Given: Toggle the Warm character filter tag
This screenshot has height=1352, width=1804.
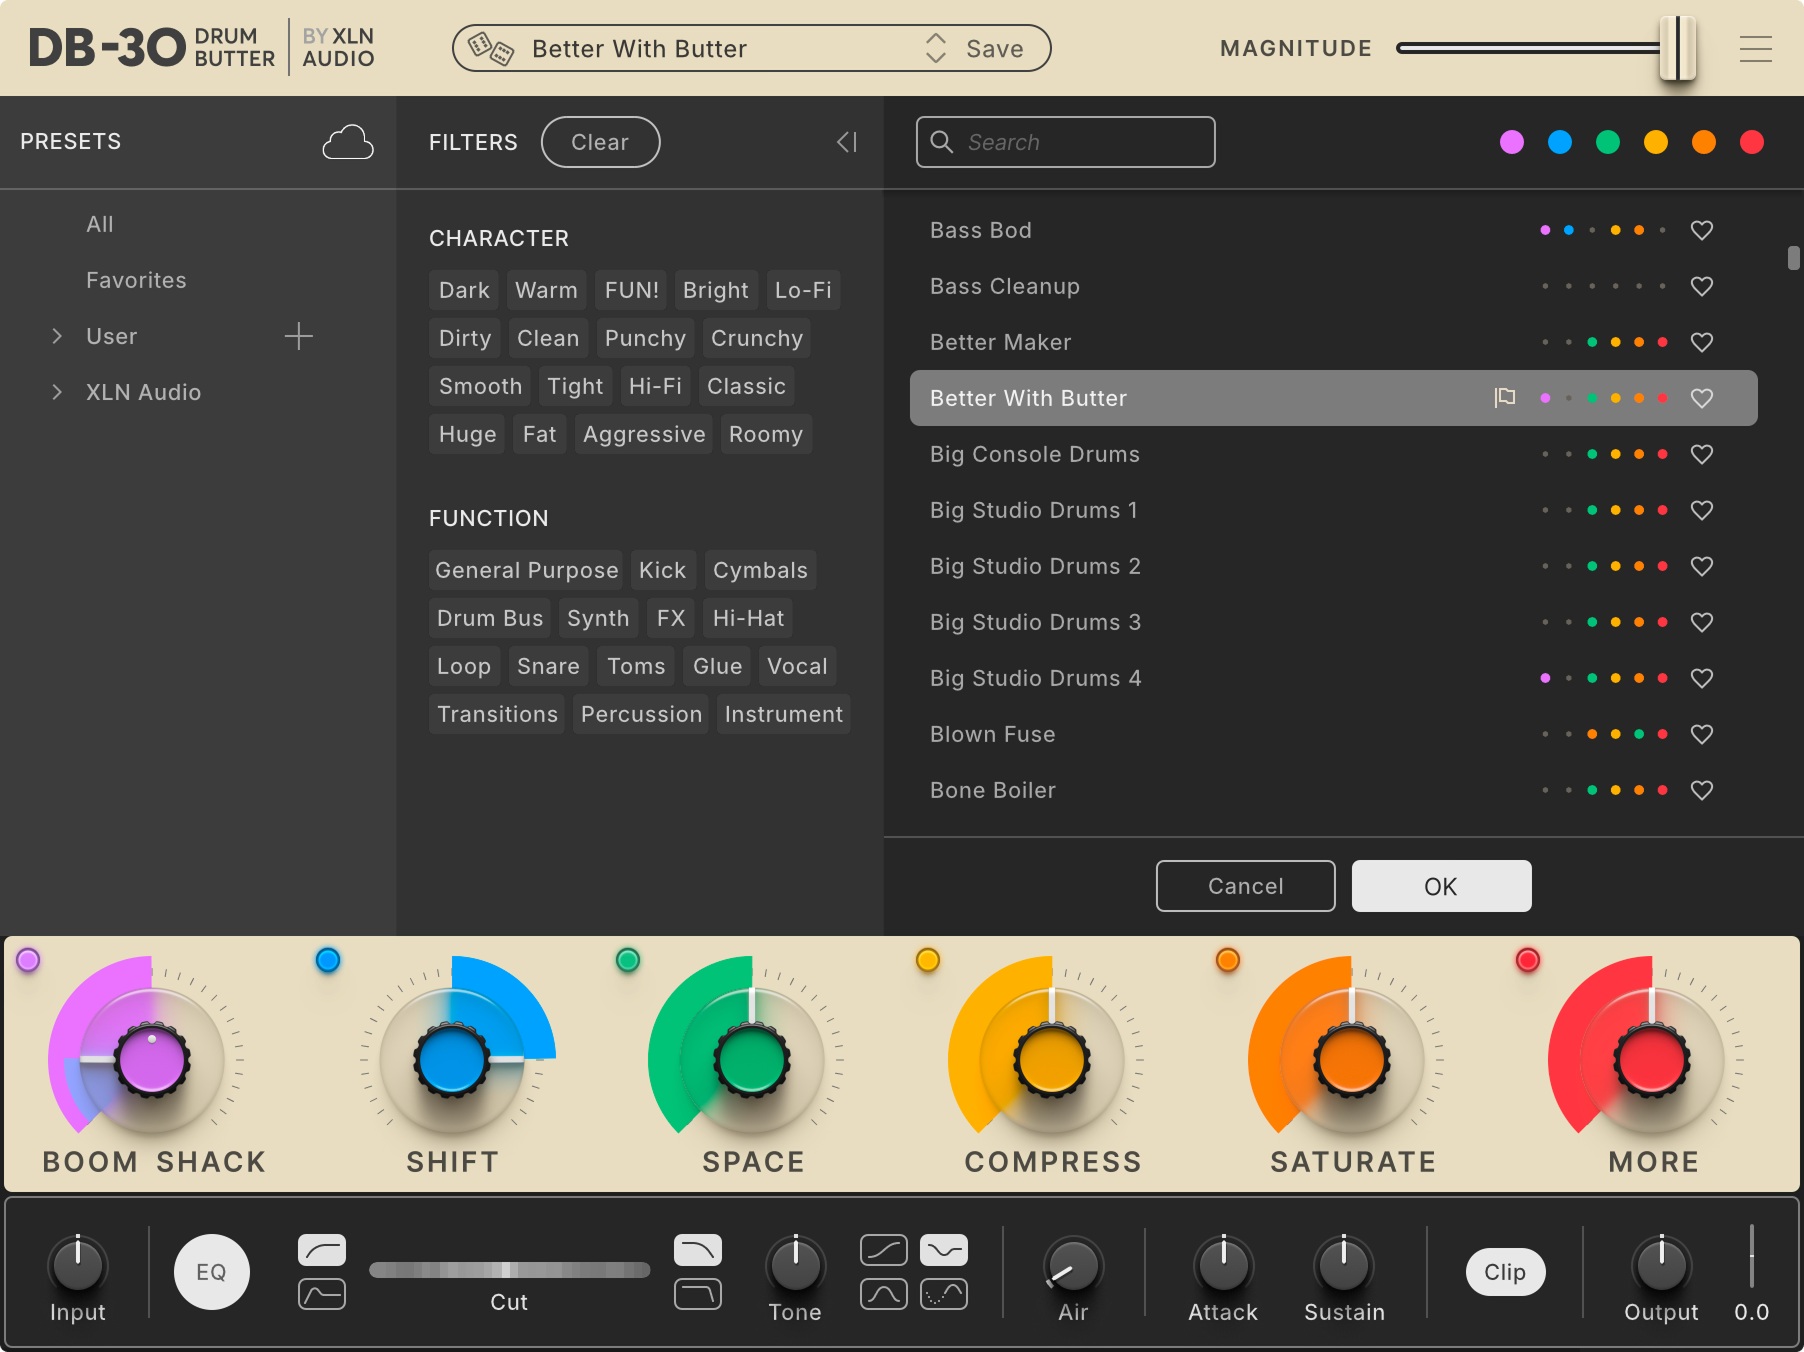Looking at the screenshot, I should point(546,290).
